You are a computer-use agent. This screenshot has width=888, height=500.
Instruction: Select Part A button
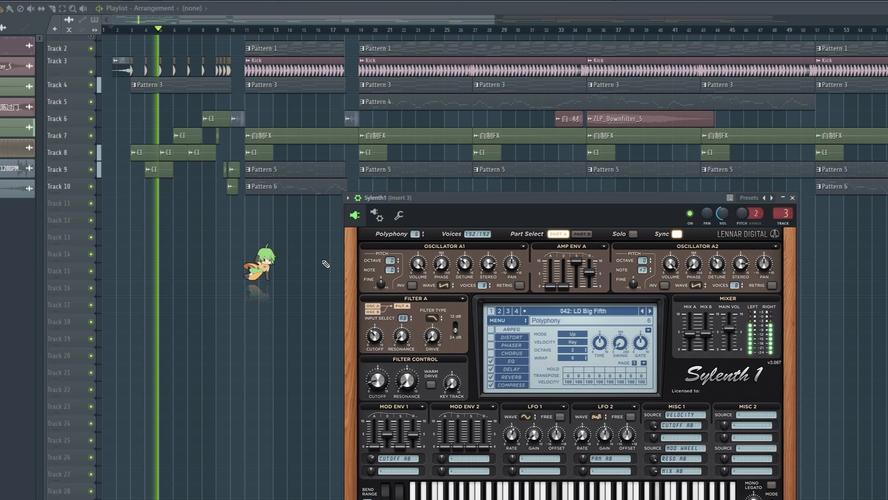(558, 234)
